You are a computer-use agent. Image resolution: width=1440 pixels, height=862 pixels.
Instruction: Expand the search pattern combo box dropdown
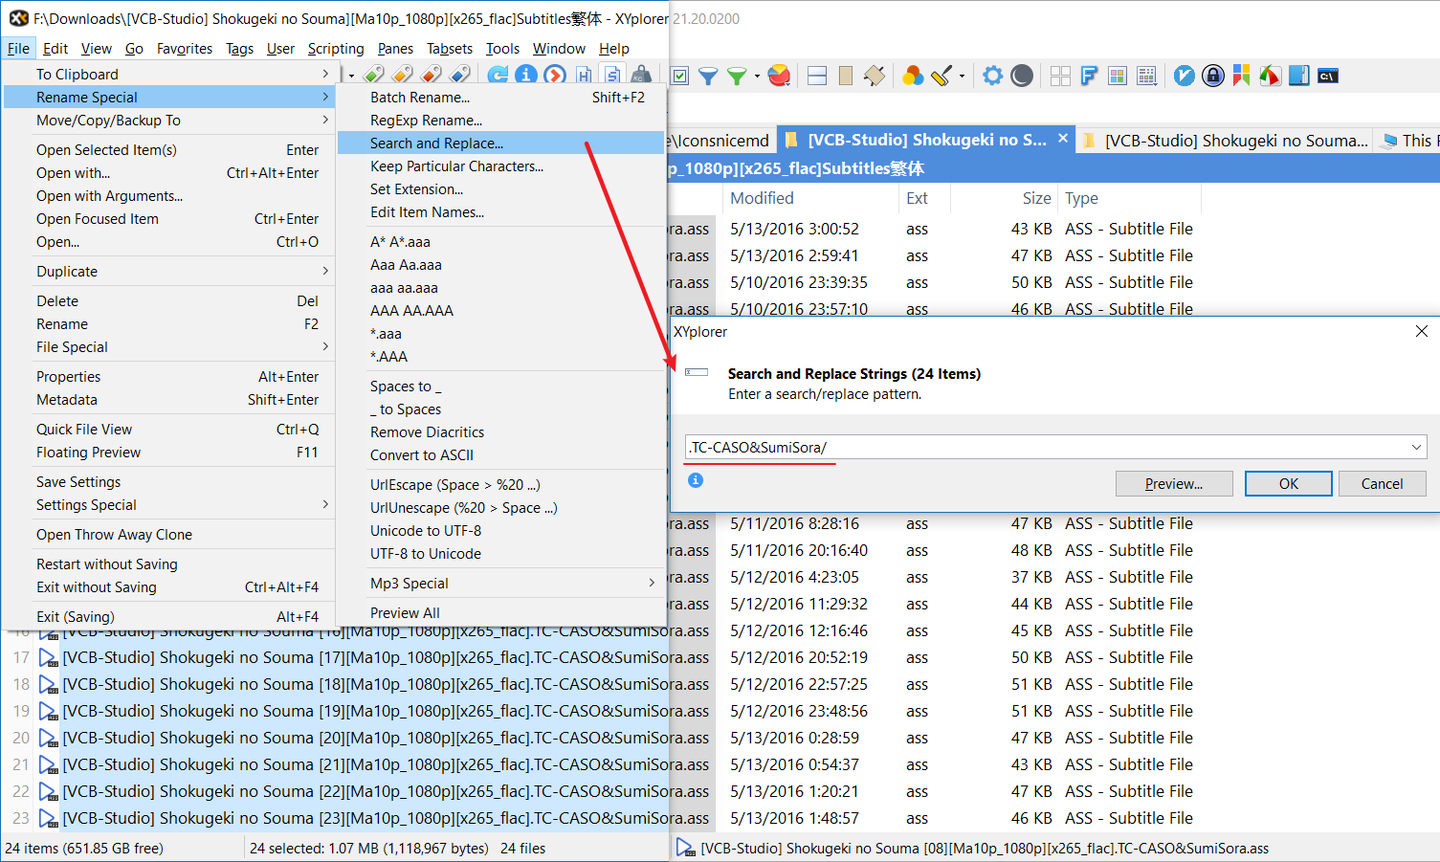coord(1416,447)
